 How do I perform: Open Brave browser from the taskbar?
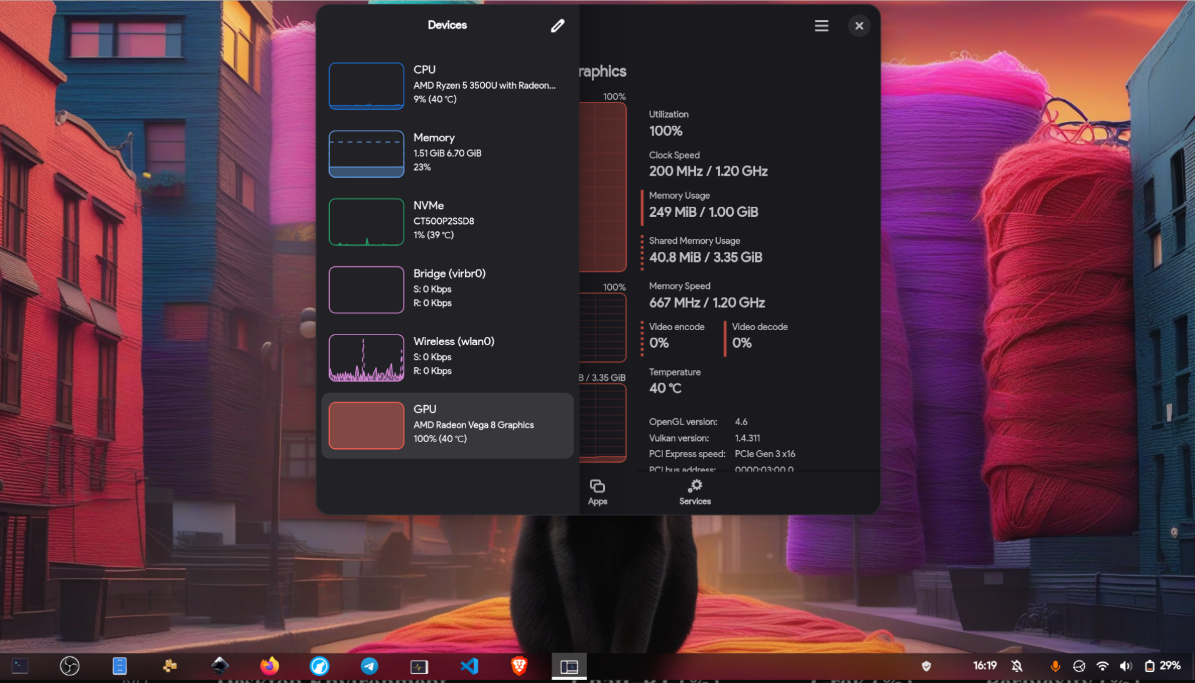click(519, 666)
